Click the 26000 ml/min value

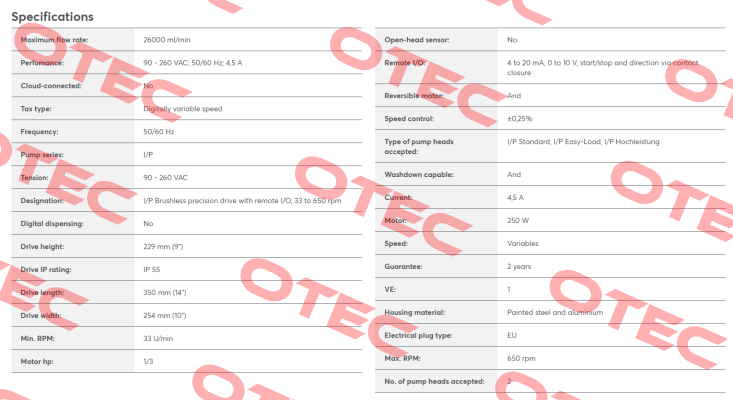click(167, 40)
